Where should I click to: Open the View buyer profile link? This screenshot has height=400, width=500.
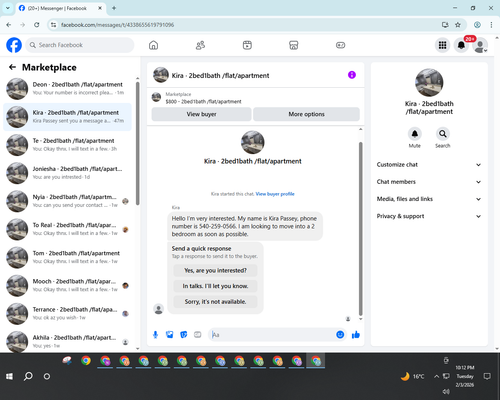[275, 194]
